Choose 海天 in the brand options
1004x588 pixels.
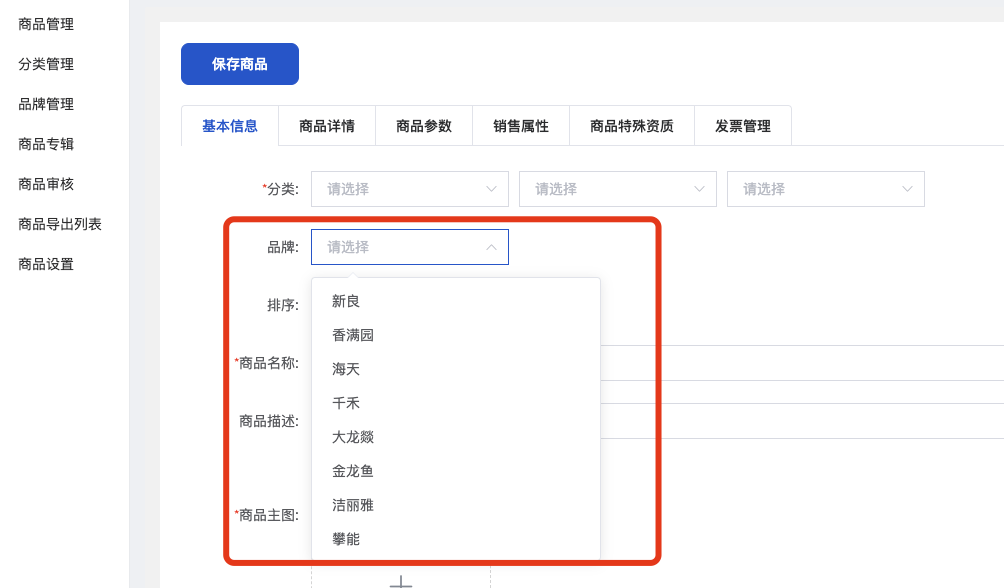click(346, 369)
